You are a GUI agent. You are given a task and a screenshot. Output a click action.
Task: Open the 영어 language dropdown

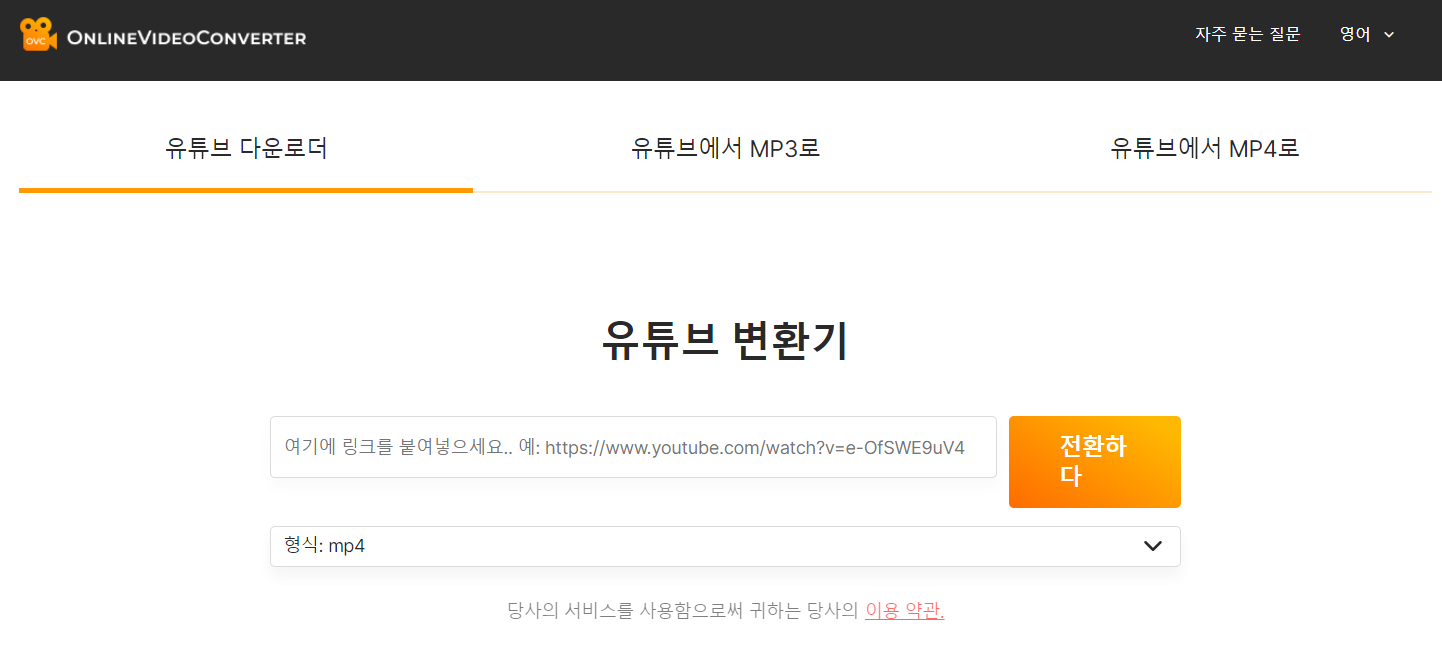(x=1366, y=34)
